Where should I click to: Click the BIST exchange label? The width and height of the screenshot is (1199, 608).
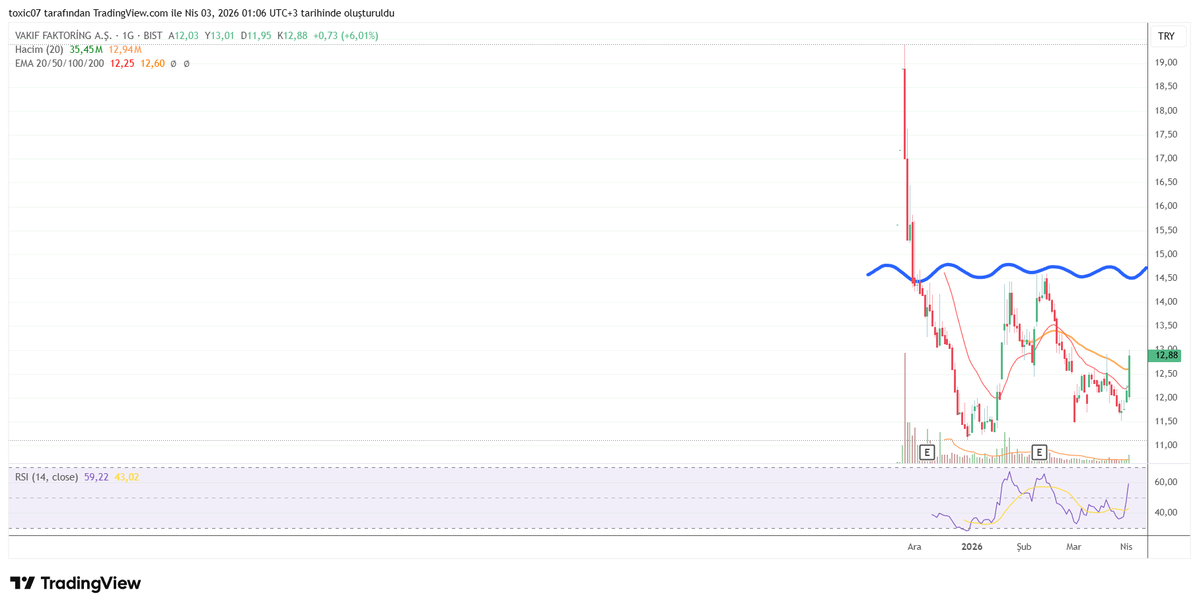(152, 36)
